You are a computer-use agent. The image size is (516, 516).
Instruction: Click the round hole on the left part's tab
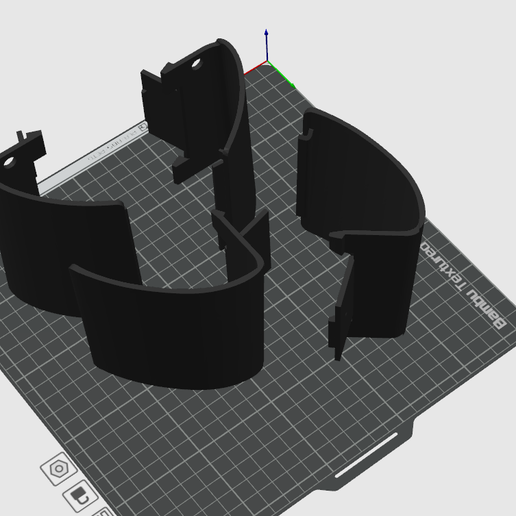tap(9, 162)
